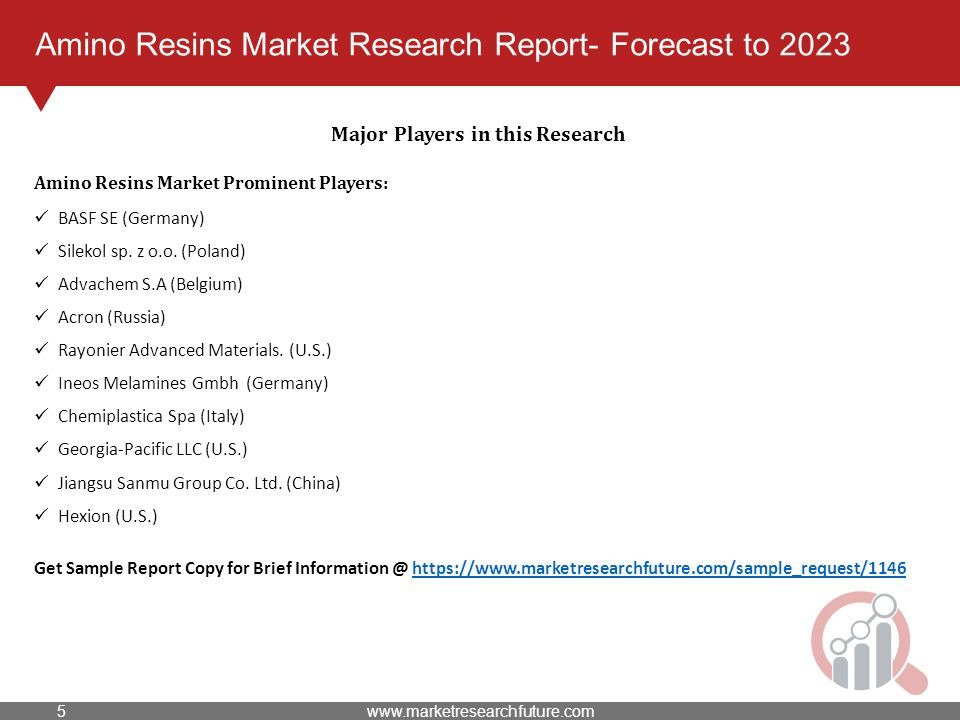Click the slide number 5 in footer
Screen dimensions: 960x720
tap(61, 711)
